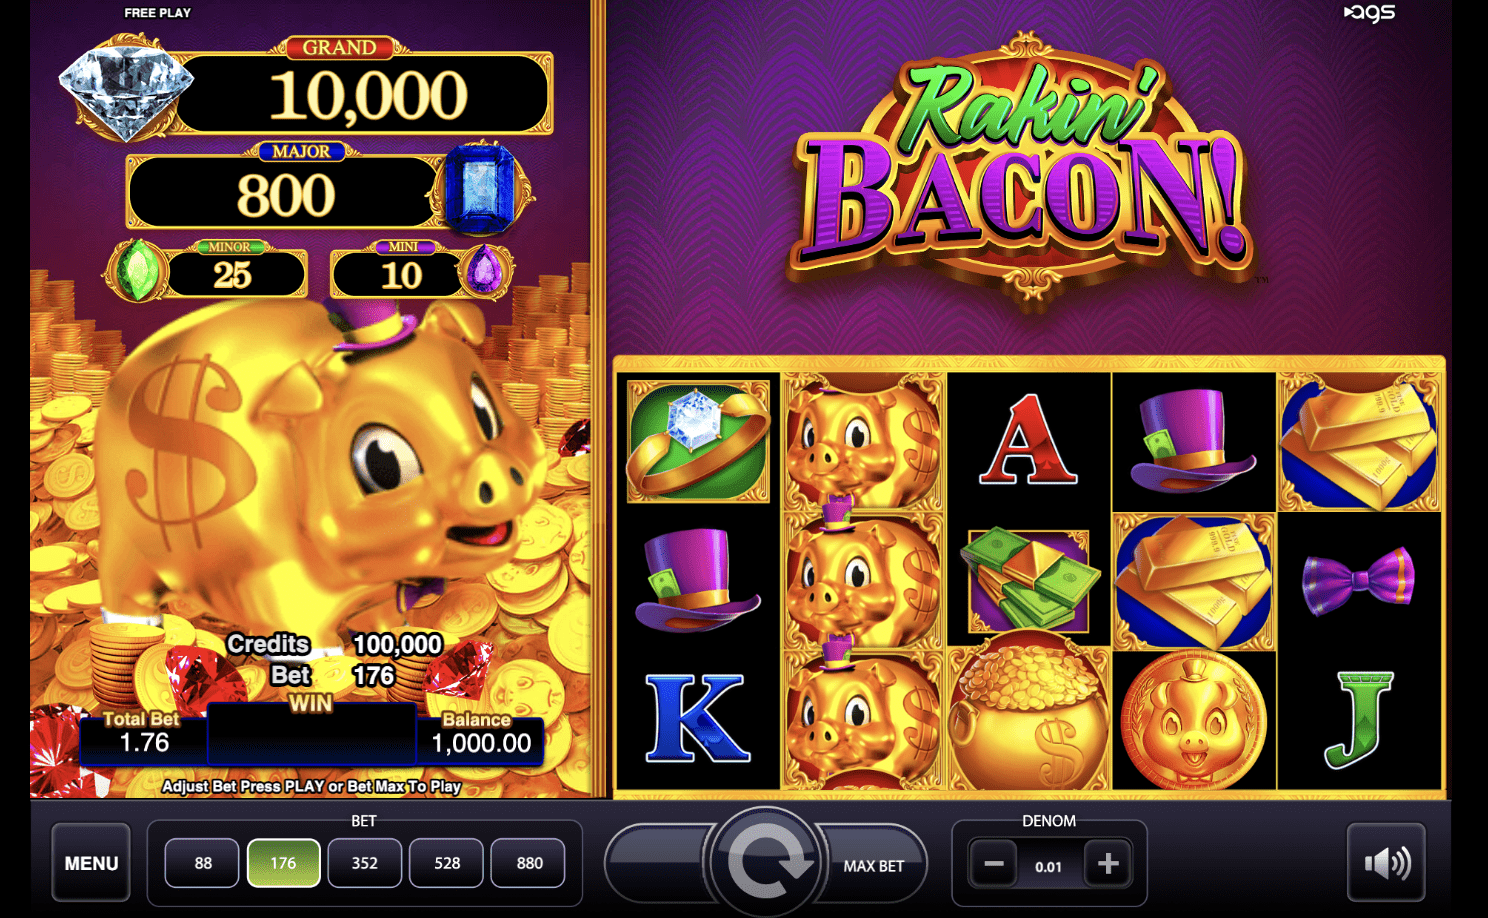Decrease denomination with the minus button
1488x918 pixels.
(x=994, y=864)
